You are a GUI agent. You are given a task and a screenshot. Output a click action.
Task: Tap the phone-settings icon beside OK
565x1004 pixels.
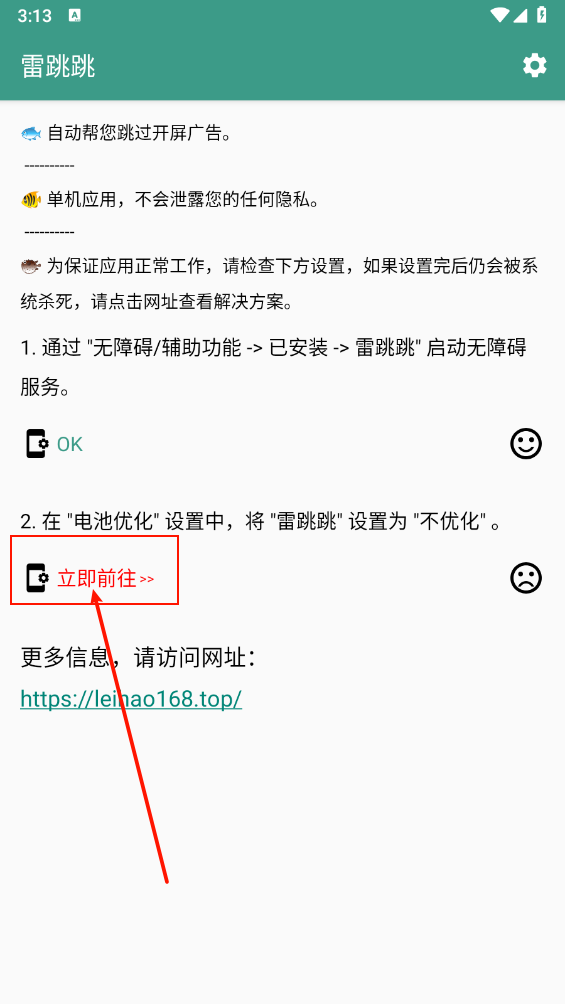(37, 444)
